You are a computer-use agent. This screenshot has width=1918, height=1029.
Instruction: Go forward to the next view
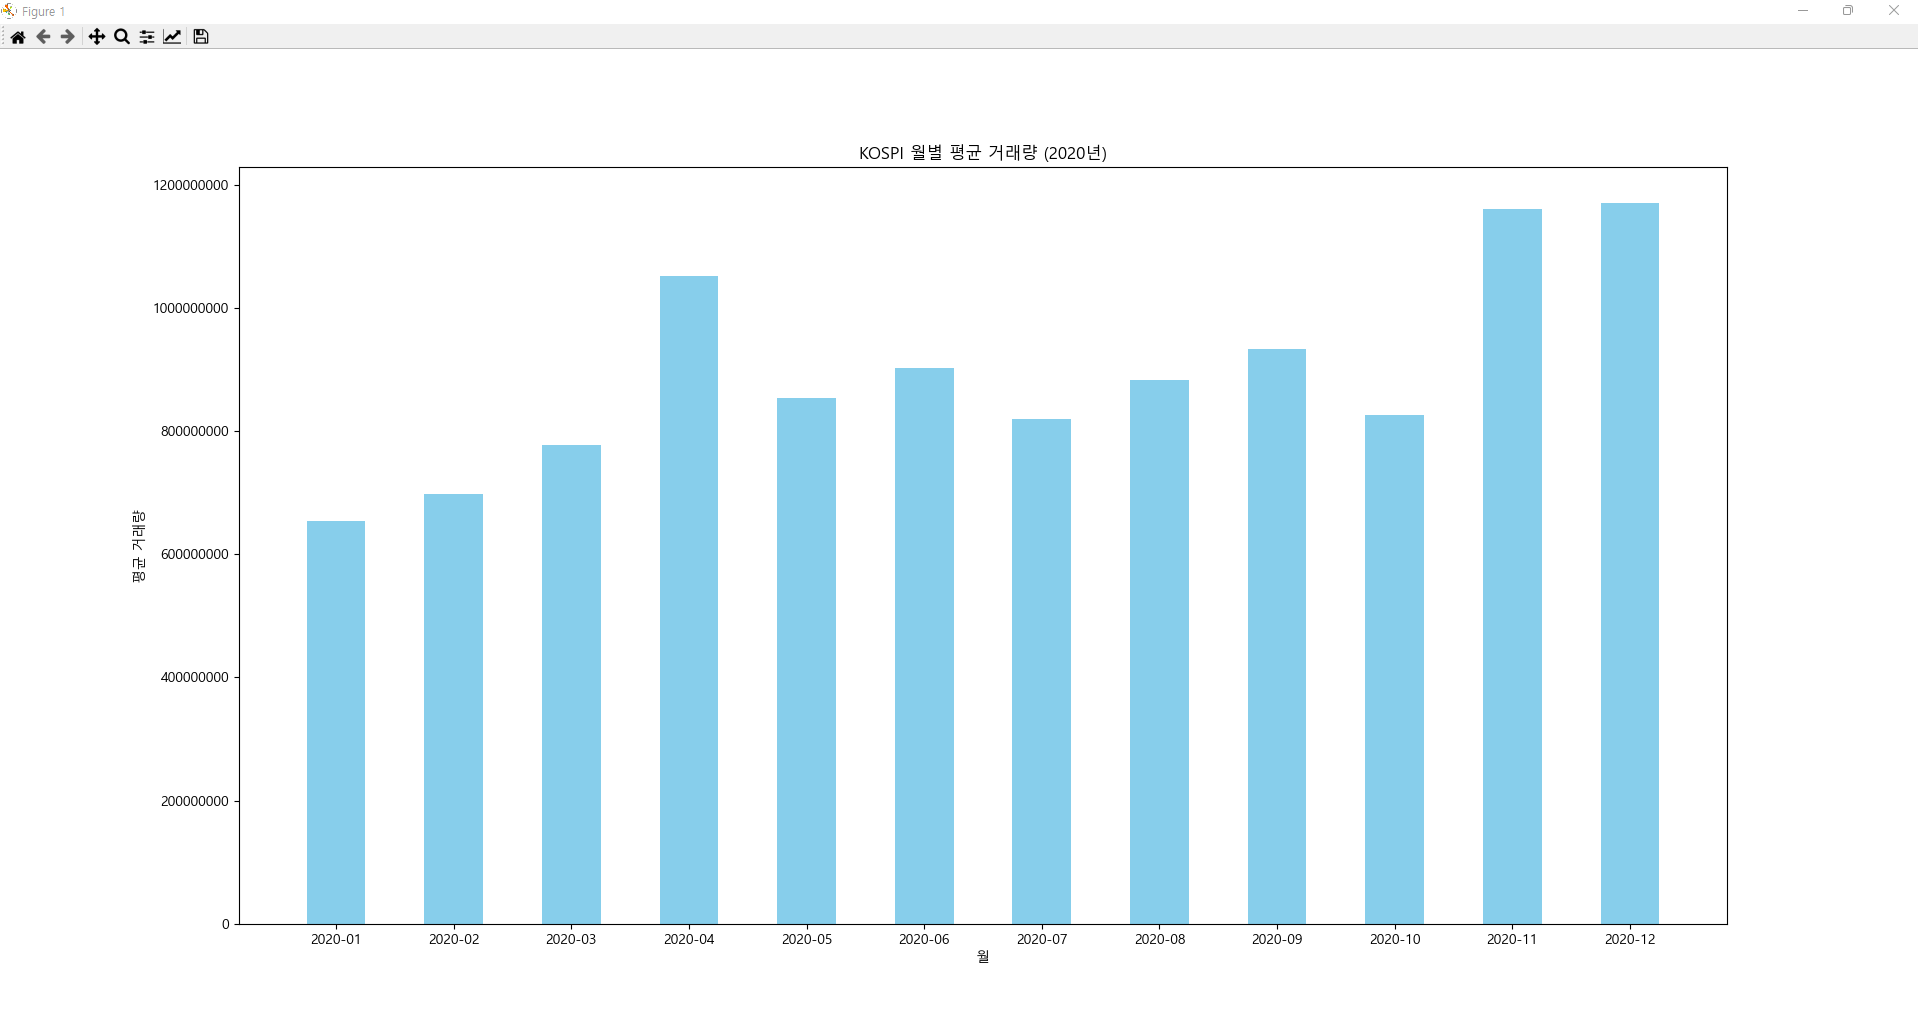pos(67,37)
